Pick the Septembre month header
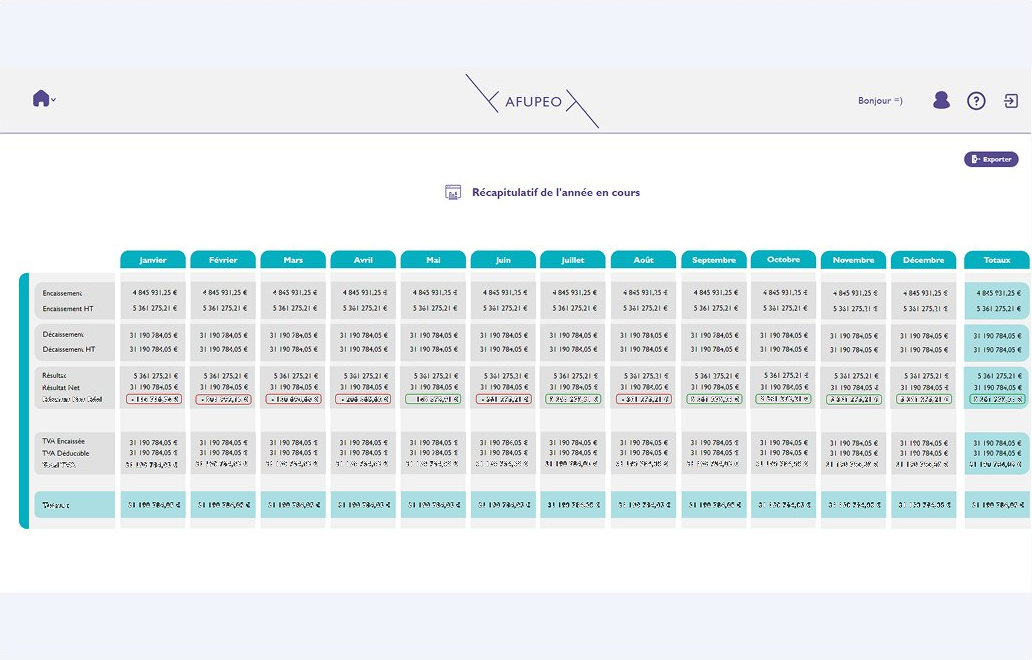 [713, 260]
